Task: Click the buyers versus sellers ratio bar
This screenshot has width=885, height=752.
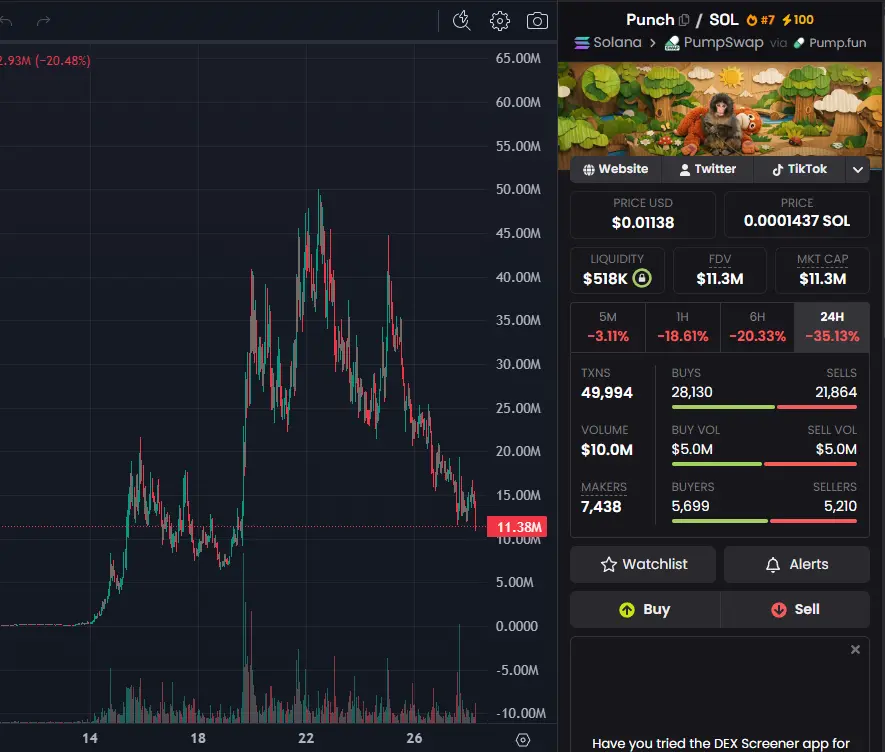Action: (764, 521)
